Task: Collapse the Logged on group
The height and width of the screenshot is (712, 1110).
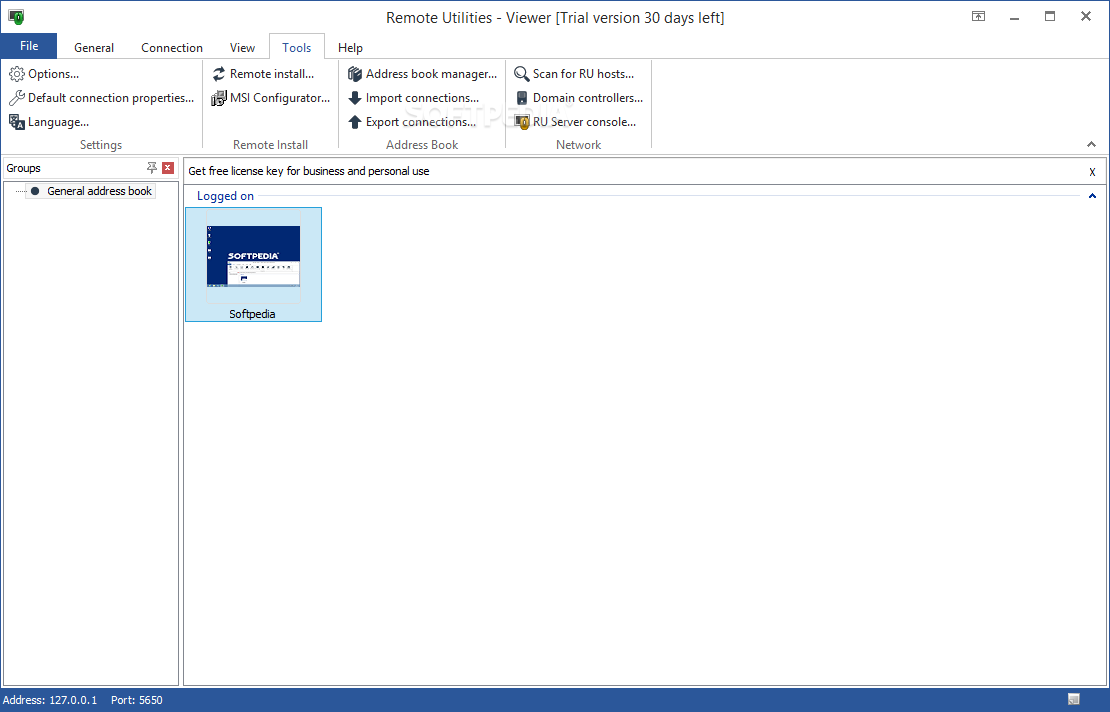Action: [x=1092, y=196]
